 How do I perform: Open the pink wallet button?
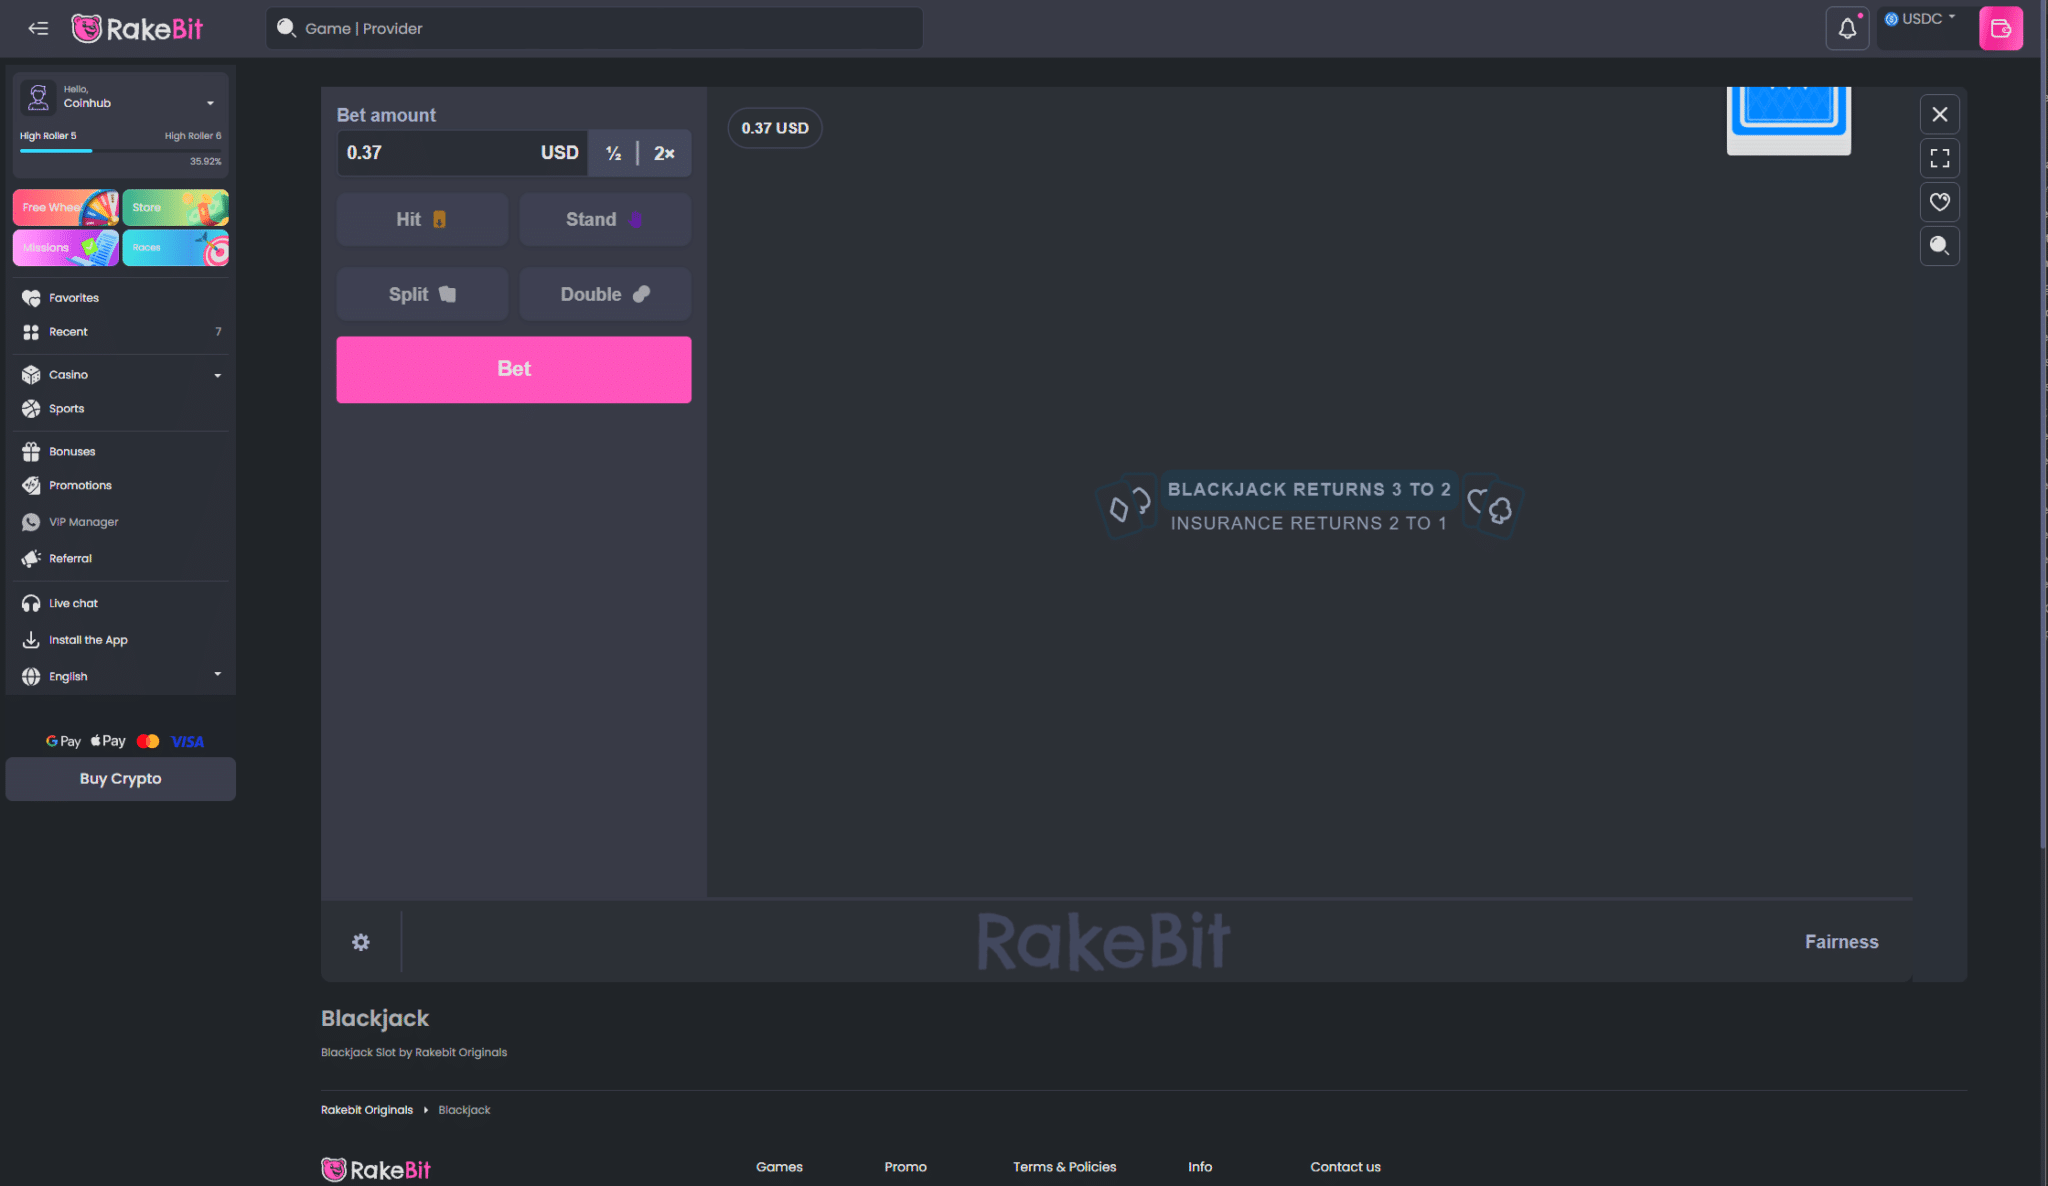tap(2000, 28)
